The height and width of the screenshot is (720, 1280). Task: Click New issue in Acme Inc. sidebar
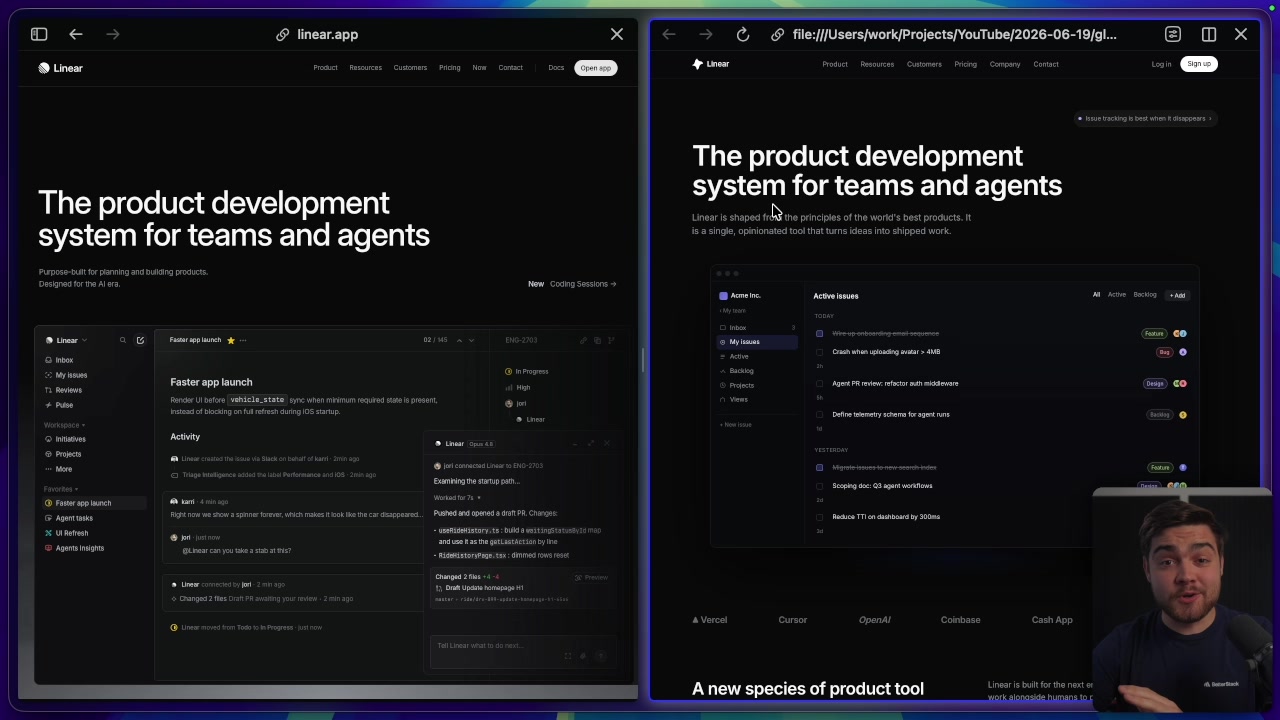pos(736,425)
